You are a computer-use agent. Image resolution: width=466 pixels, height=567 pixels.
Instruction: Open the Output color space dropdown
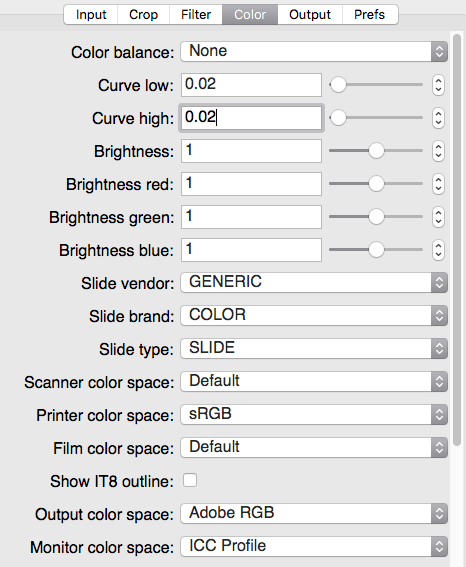(314, 513)
